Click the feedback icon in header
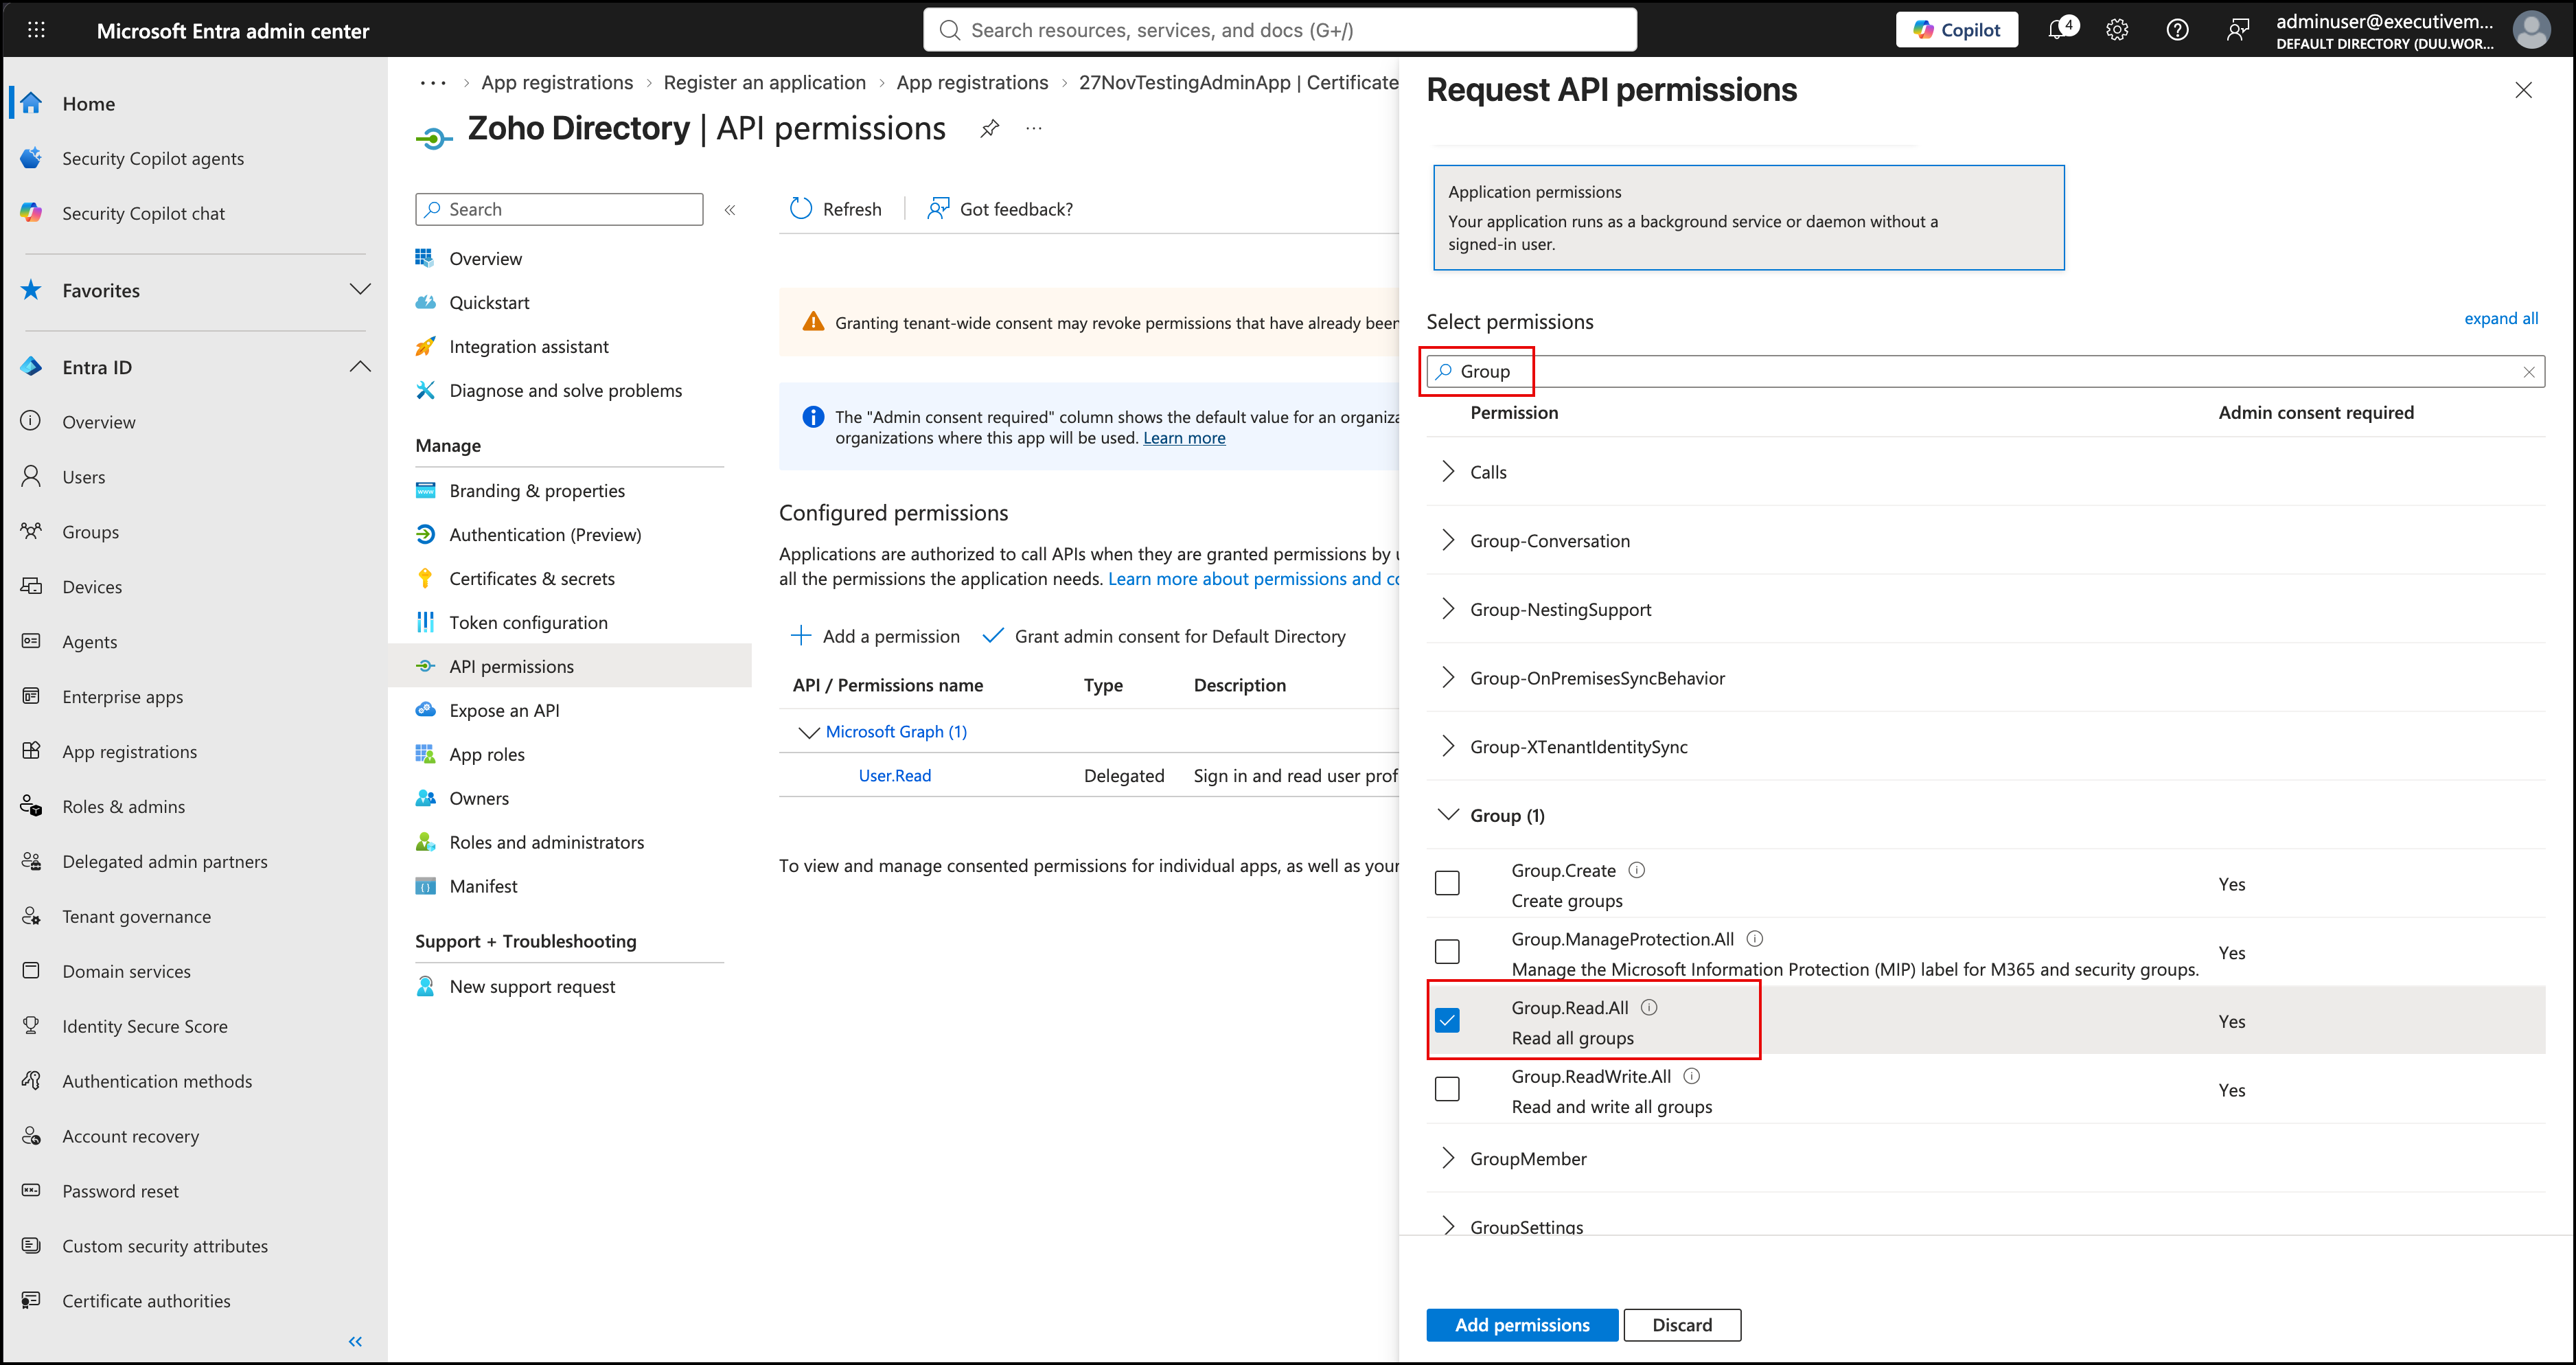Screen dimensions: 2576x1365 2238,30
